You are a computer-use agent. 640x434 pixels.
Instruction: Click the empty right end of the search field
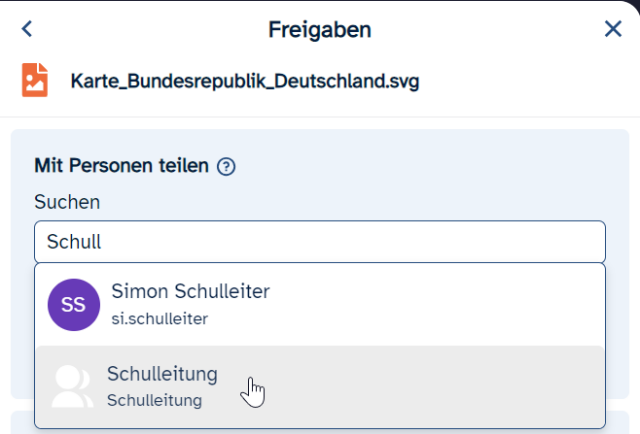pyautogui.click(x=560, y=242)
